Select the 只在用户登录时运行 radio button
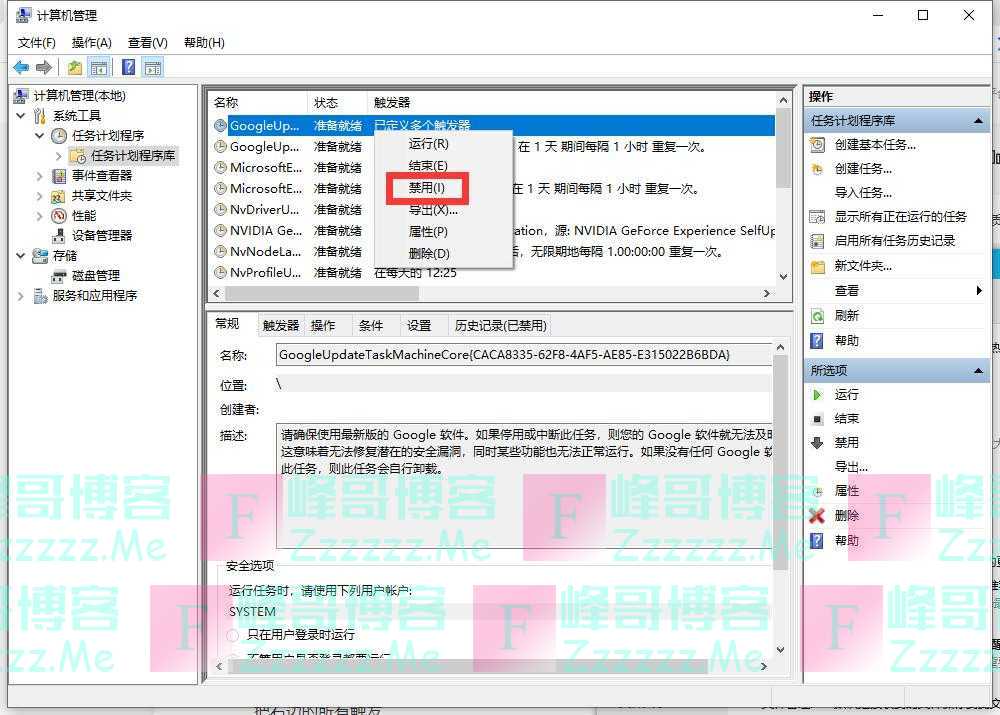The image size is (1000, 715). [x=231, y=634]
